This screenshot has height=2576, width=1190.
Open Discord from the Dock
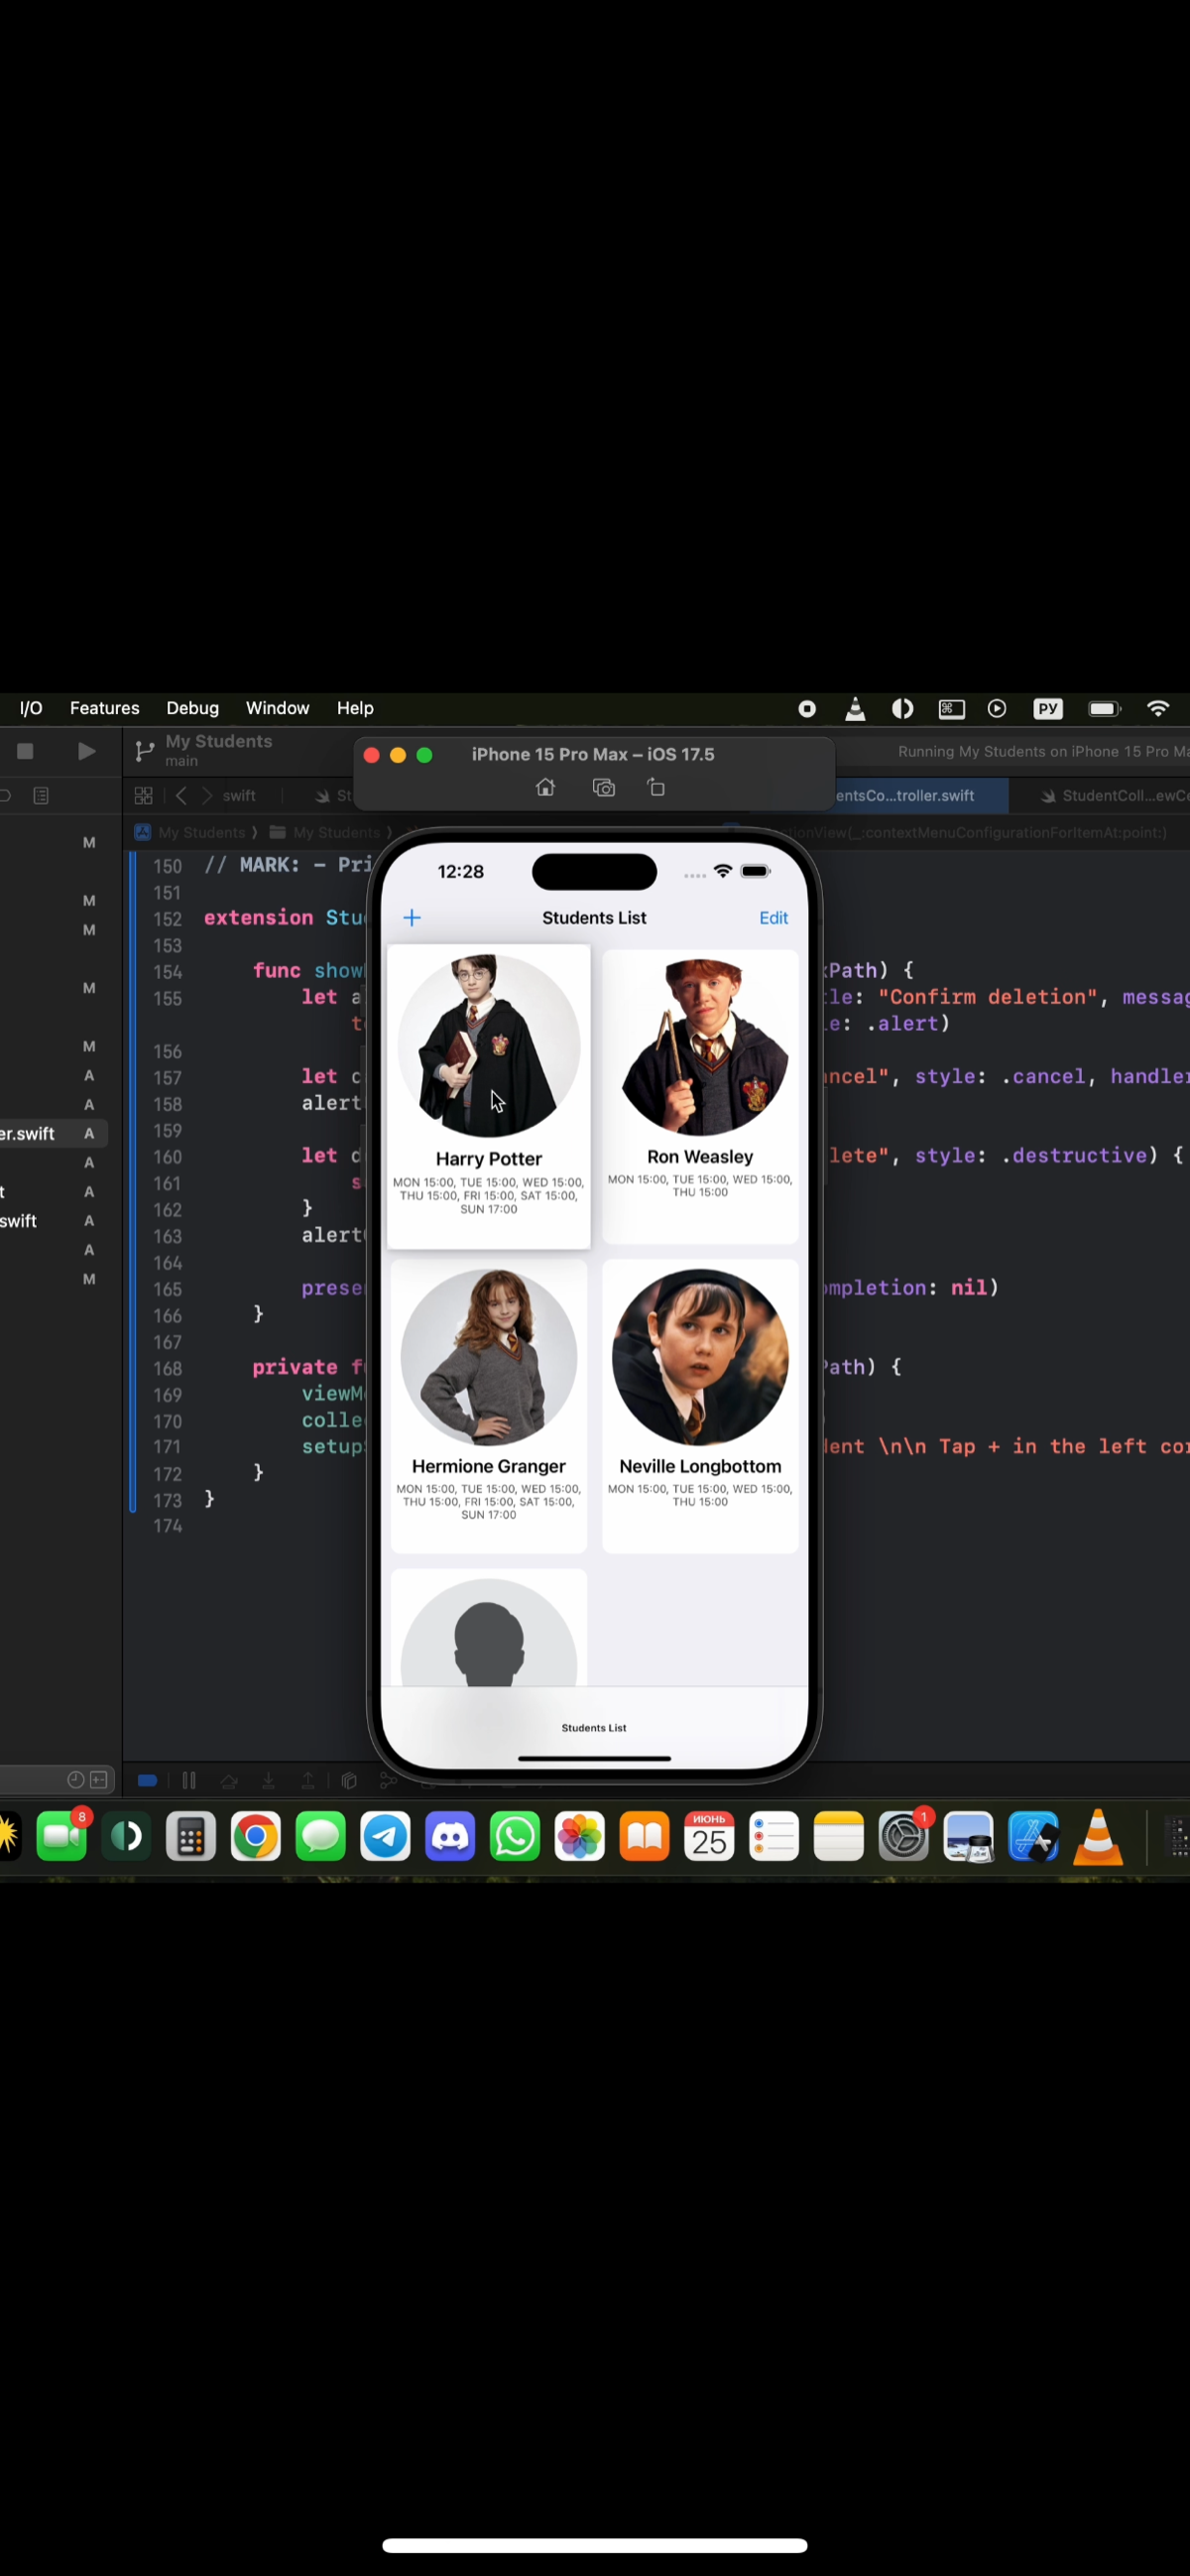pos(450,1835)
